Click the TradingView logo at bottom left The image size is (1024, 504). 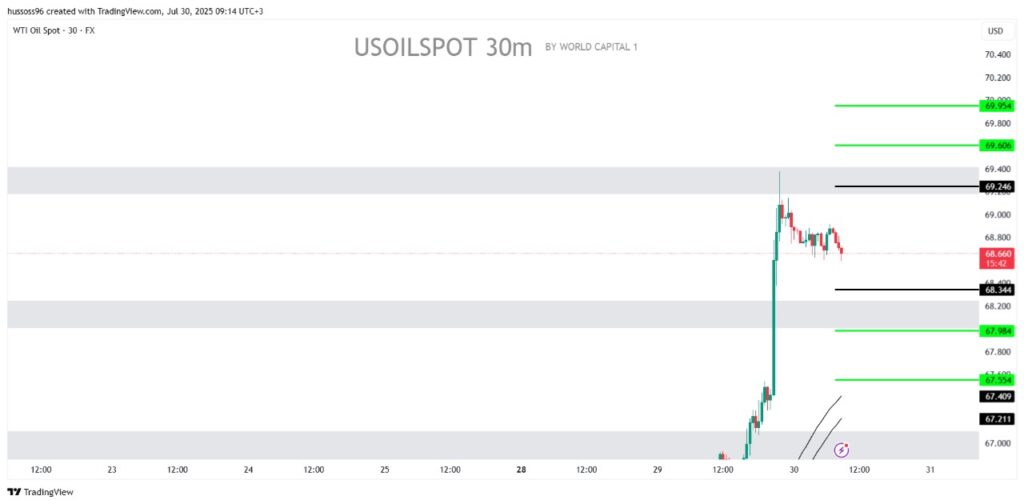tap(40, 492)
